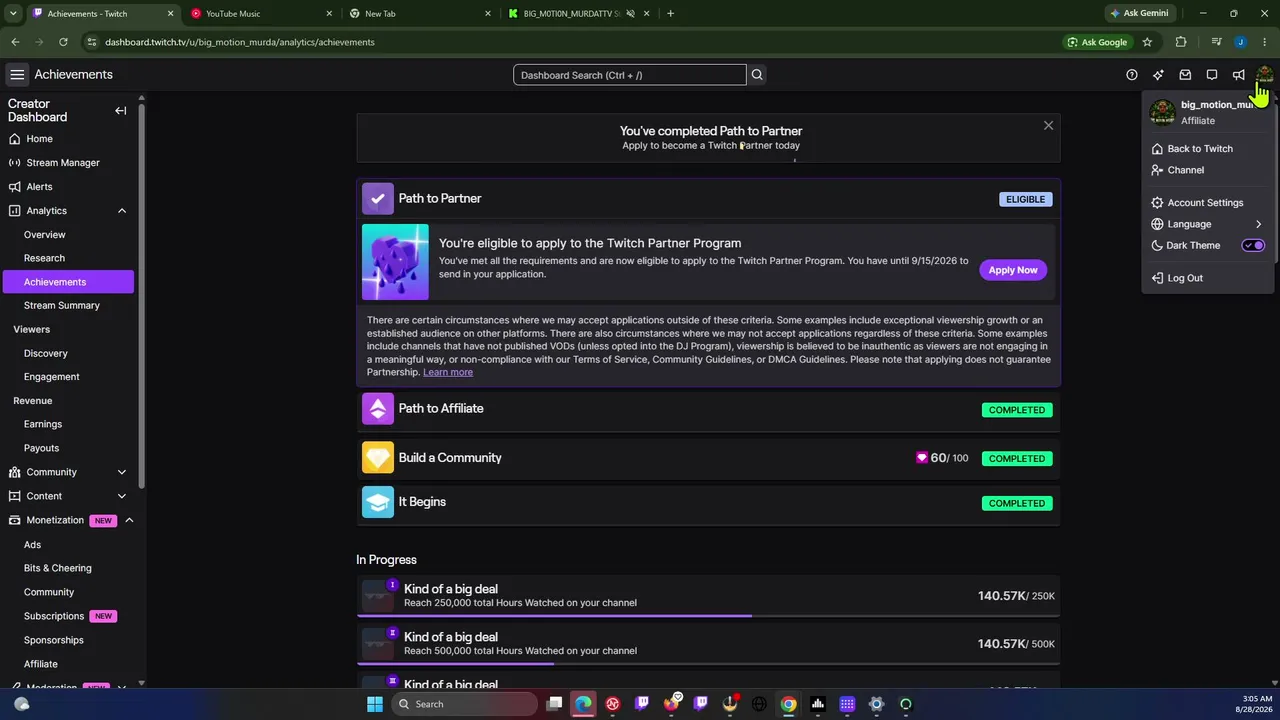This screenshot has width=1280, height=720.
Task: Open the Chrome profile J avatar
Action: pyautogui.click(x=1240, y=42)
